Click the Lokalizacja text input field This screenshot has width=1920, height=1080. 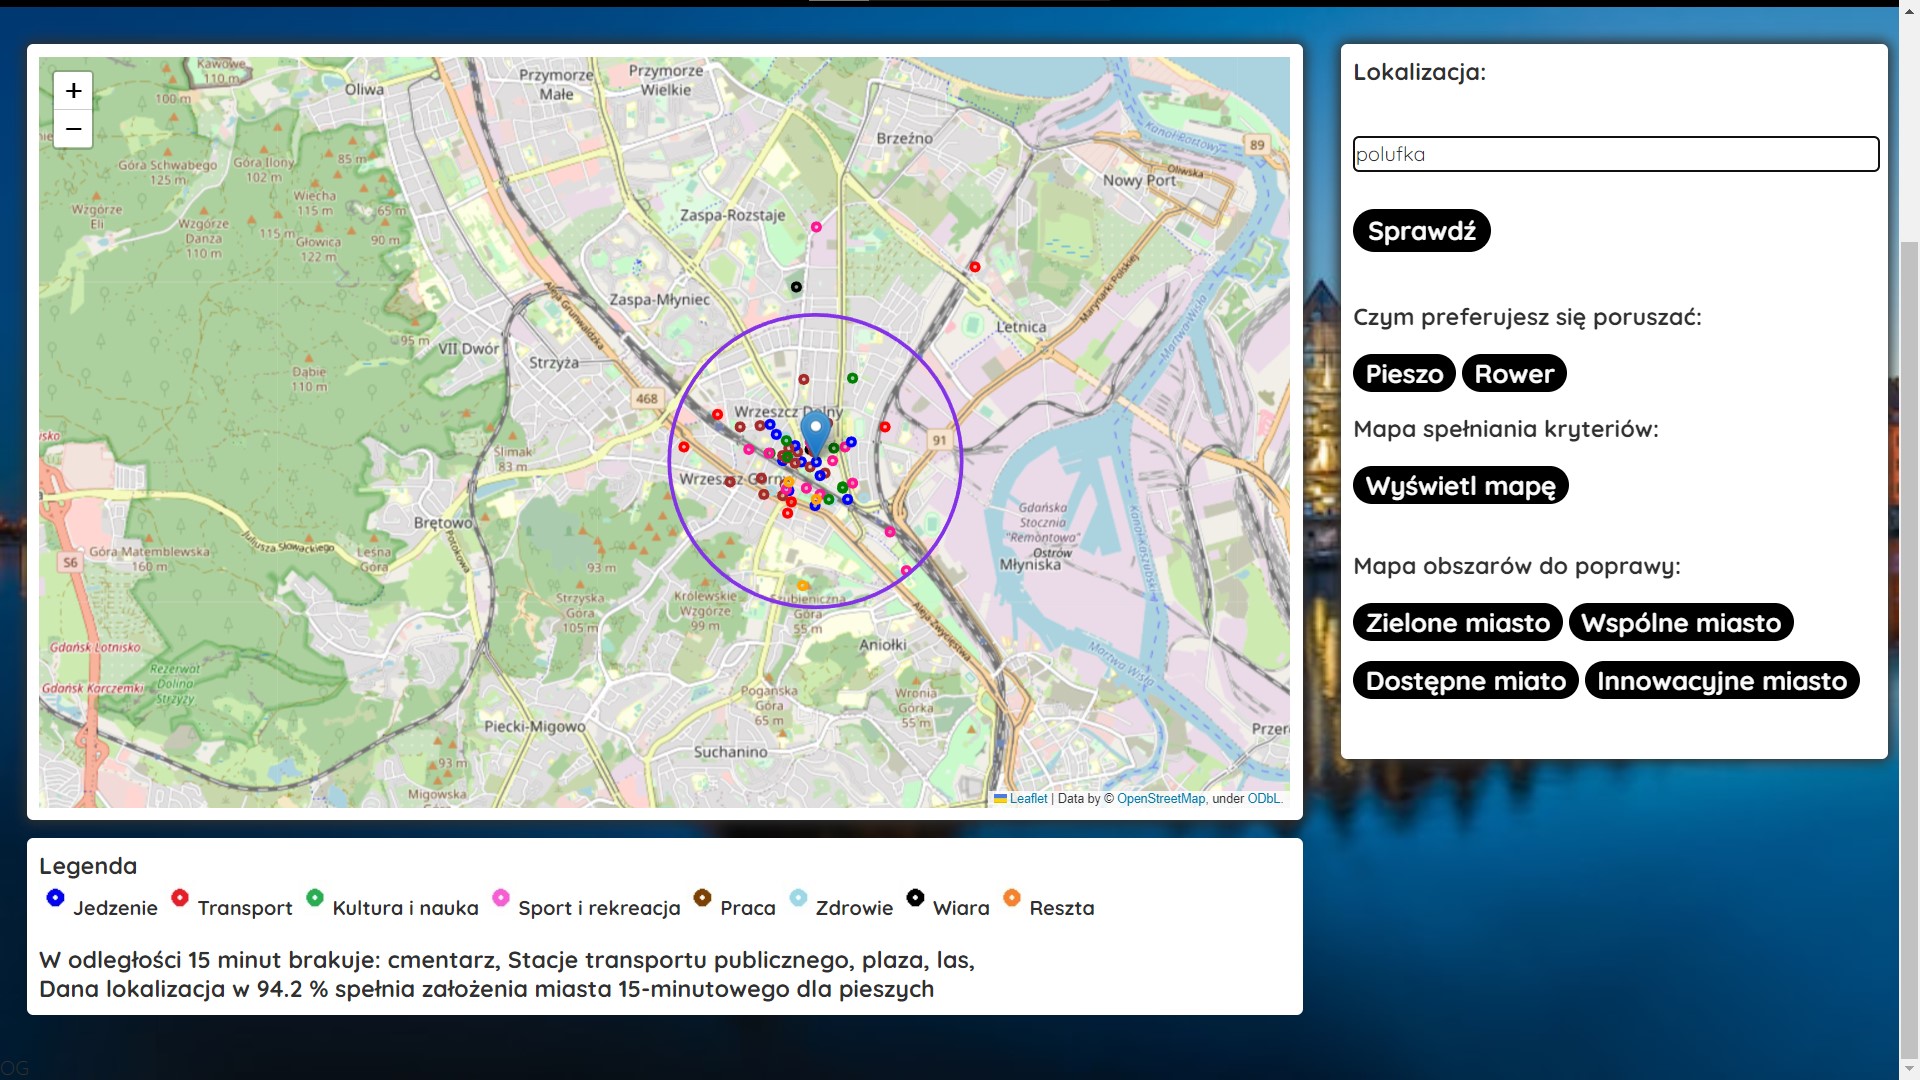(x=1615, y=154)
